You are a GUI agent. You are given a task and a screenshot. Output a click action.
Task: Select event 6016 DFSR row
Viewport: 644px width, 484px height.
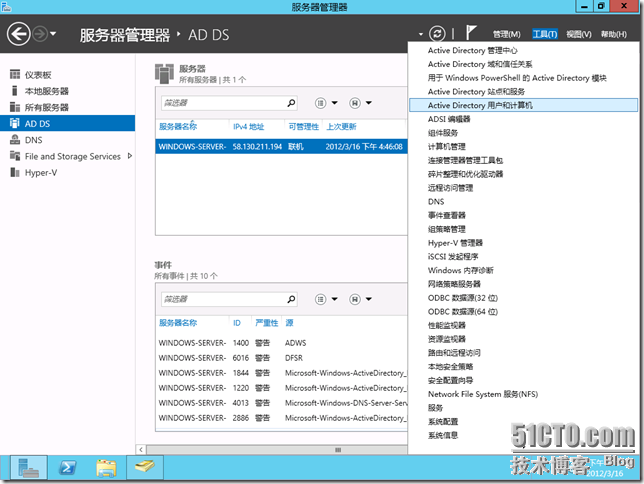281,358
